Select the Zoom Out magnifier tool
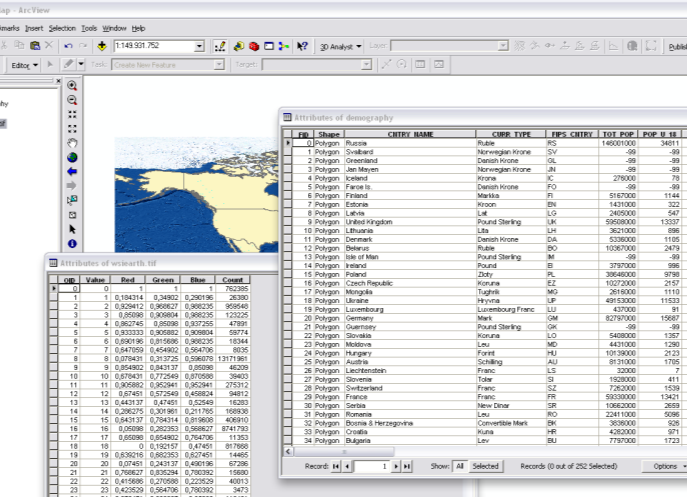 72,100
